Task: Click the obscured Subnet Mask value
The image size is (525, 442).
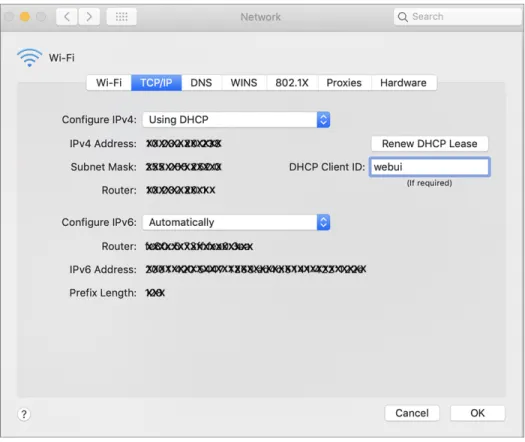Action: (183, 167)
